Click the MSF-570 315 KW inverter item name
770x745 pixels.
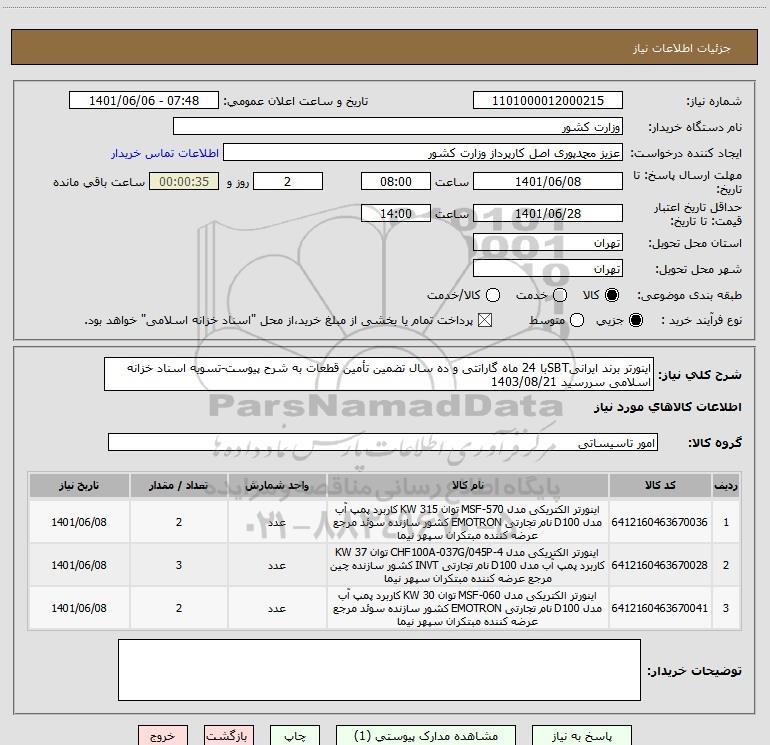point(468,522)
